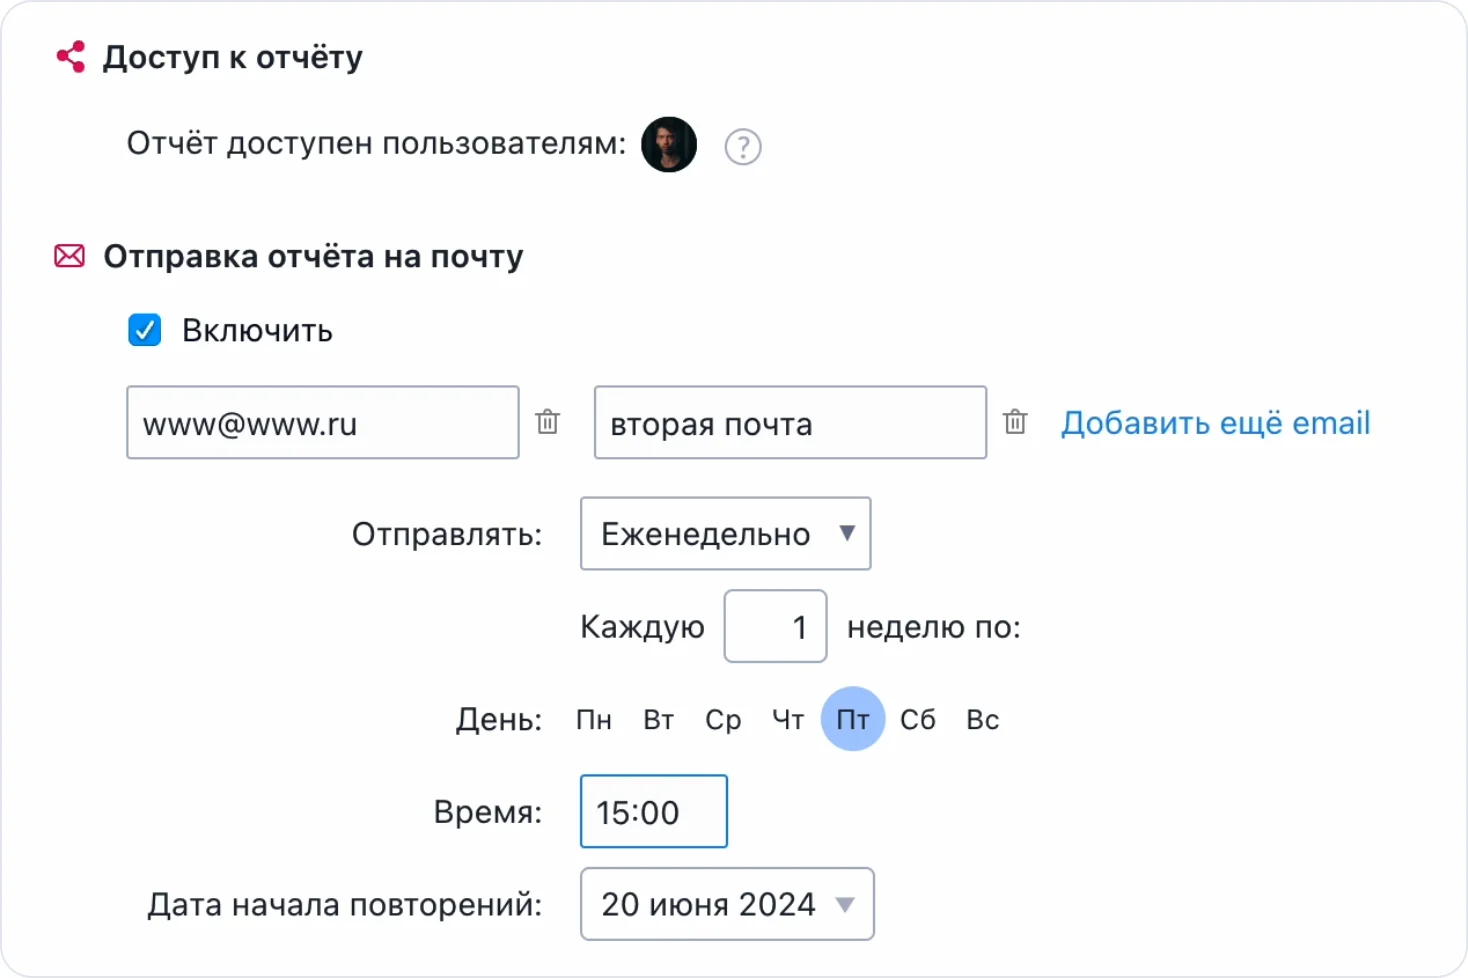Choose Чт in the day selector
The width and height of the screenshot is (1468, 978).
coord(788,720)
